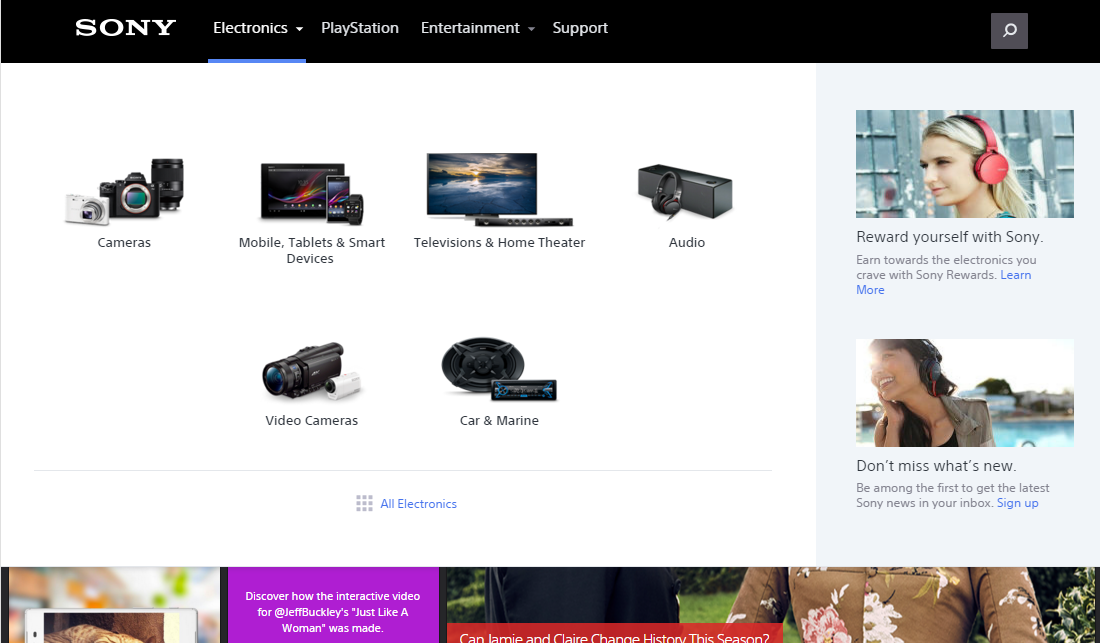Open the search magnifying glass icon
1100x643 pixels.
[x=1008, y=30]
